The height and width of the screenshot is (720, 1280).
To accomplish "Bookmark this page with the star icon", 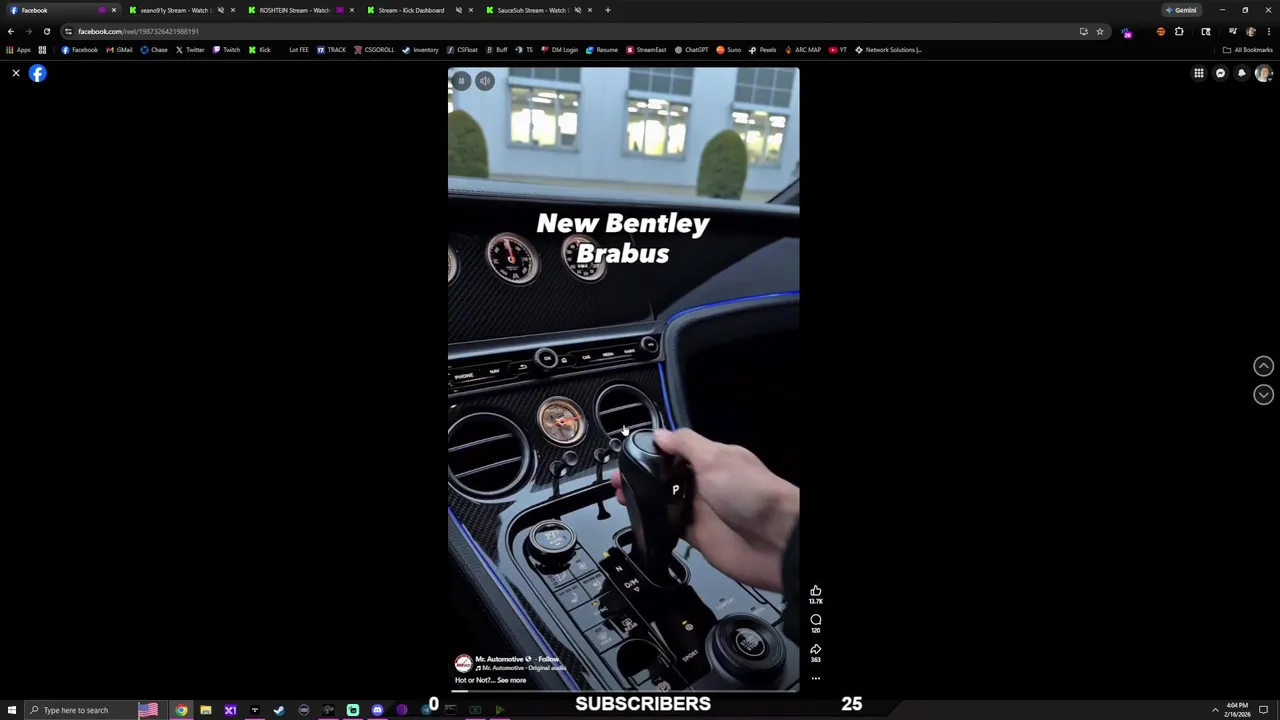I will pyautogui.click(x=1100, y=31).
